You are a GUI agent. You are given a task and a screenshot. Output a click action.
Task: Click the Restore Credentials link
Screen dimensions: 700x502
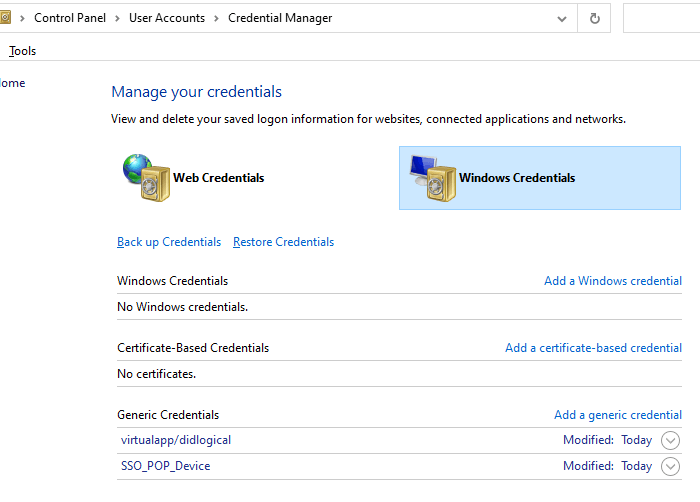(283, 242)
